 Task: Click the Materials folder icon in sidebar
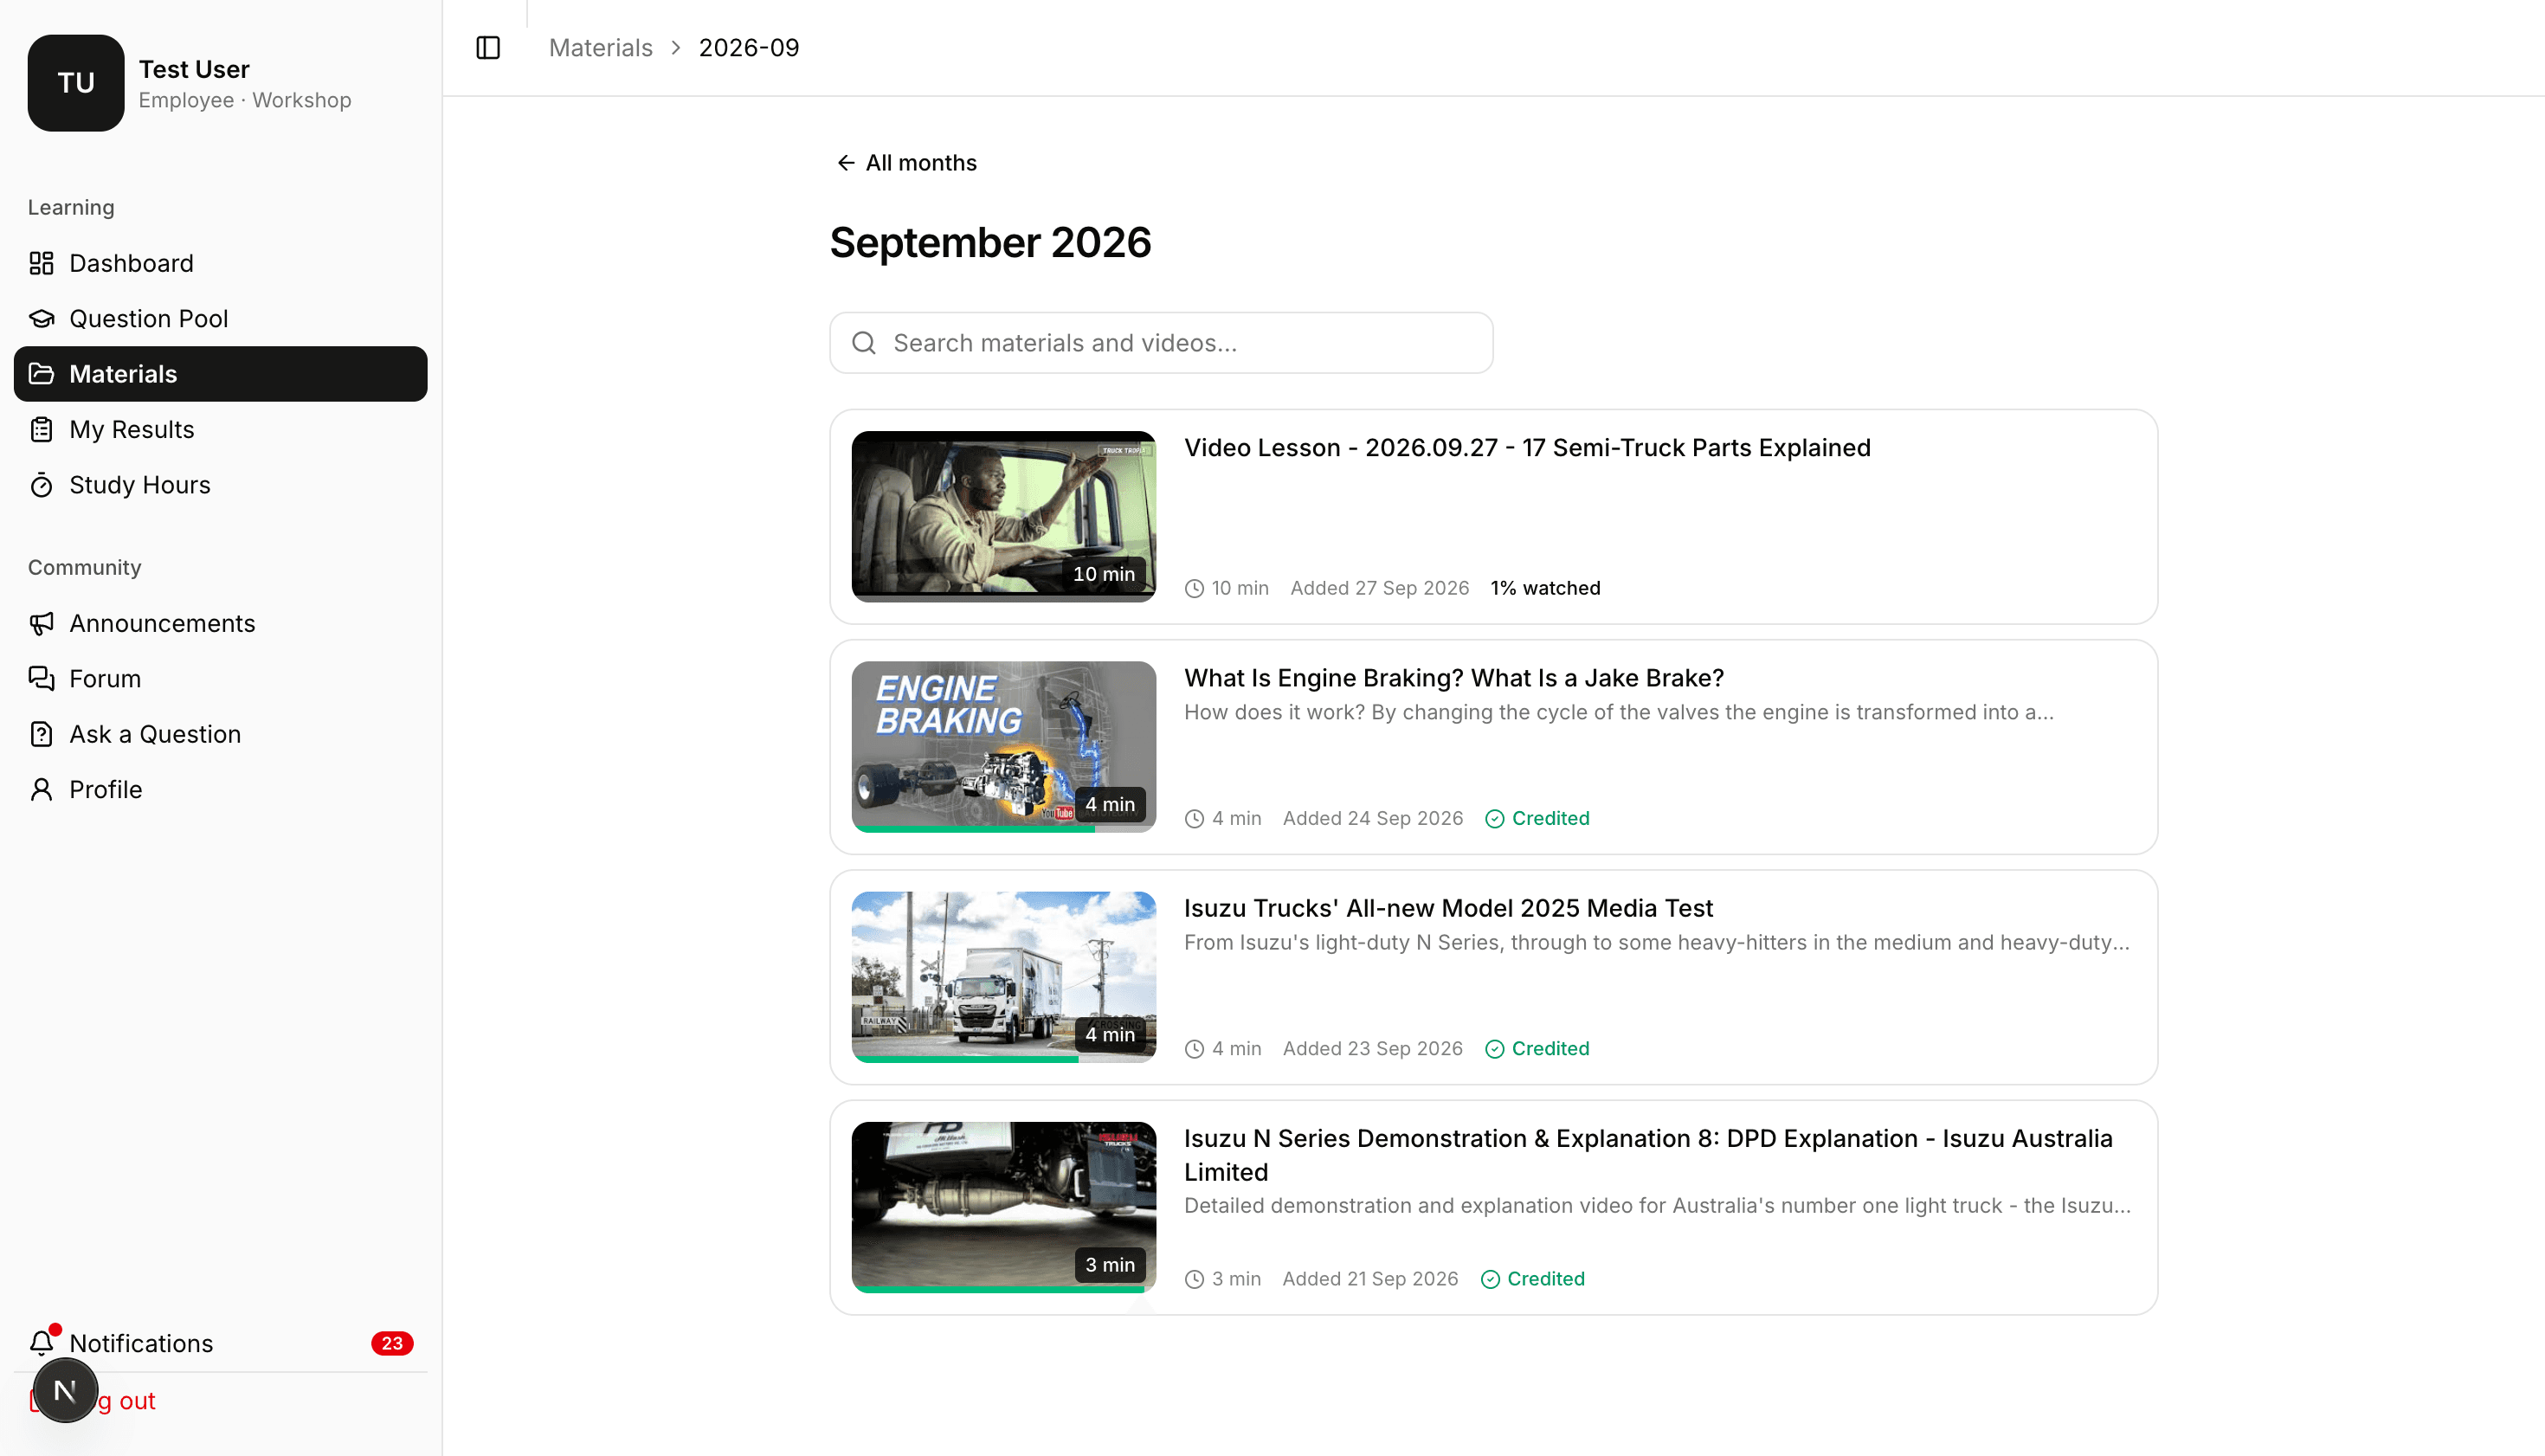point(41,374)
